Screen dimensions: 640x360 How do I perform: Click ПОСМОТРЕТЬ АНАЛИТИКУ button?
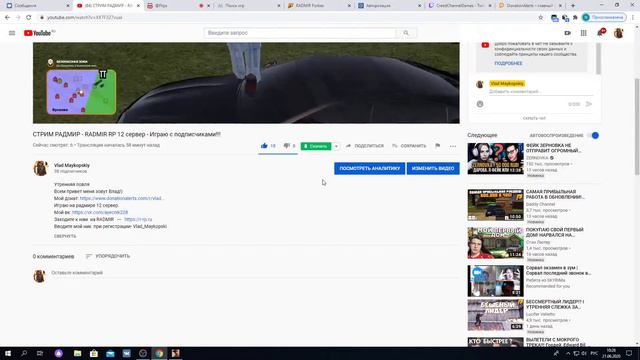(x=370, y=169)
